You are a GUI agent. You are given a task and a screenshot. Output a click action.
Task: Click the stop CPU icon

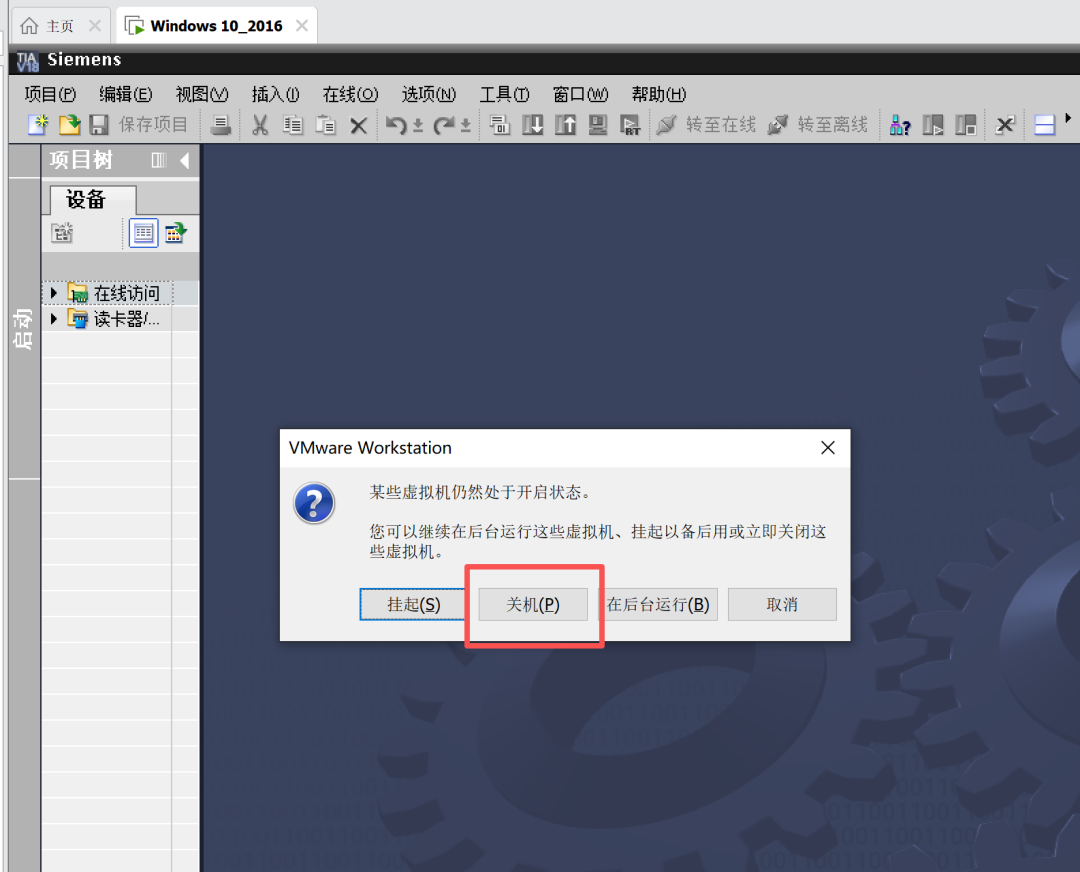coord(966,125)
